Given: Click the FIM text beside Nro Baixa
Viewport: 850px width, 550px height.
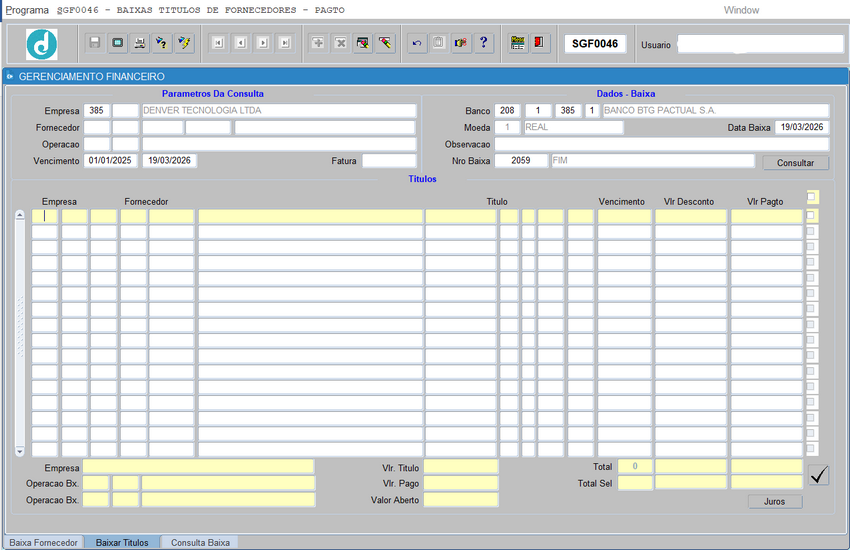Looking at the screenshot, I should tap(560, 160).
